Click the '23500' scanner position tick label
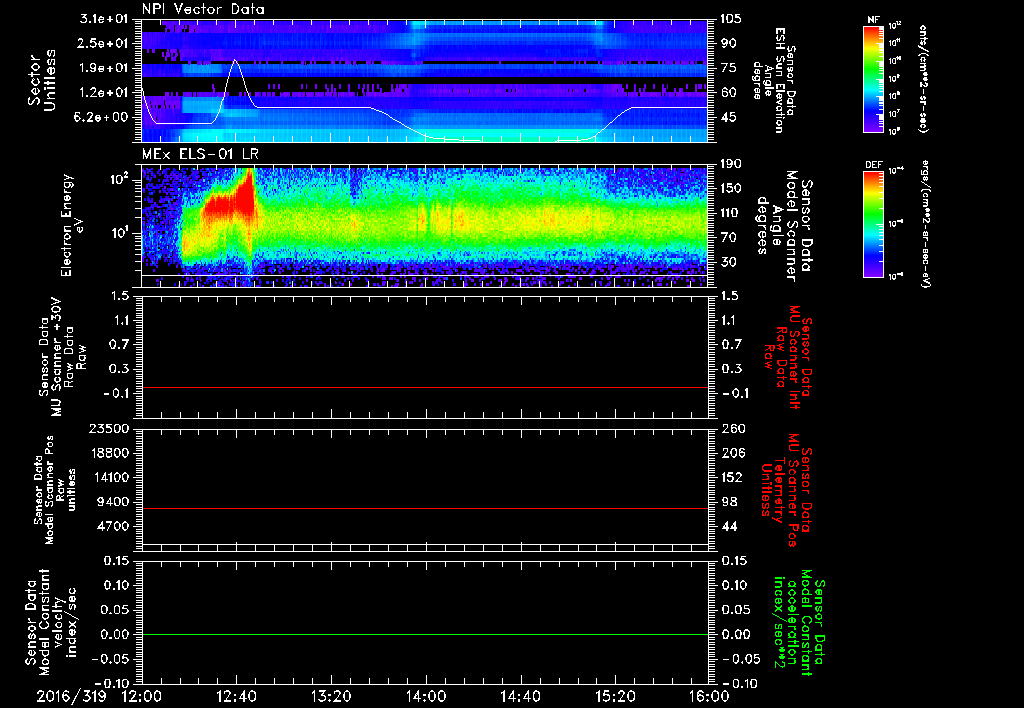 pyautogui.click(x=110, y=429)
